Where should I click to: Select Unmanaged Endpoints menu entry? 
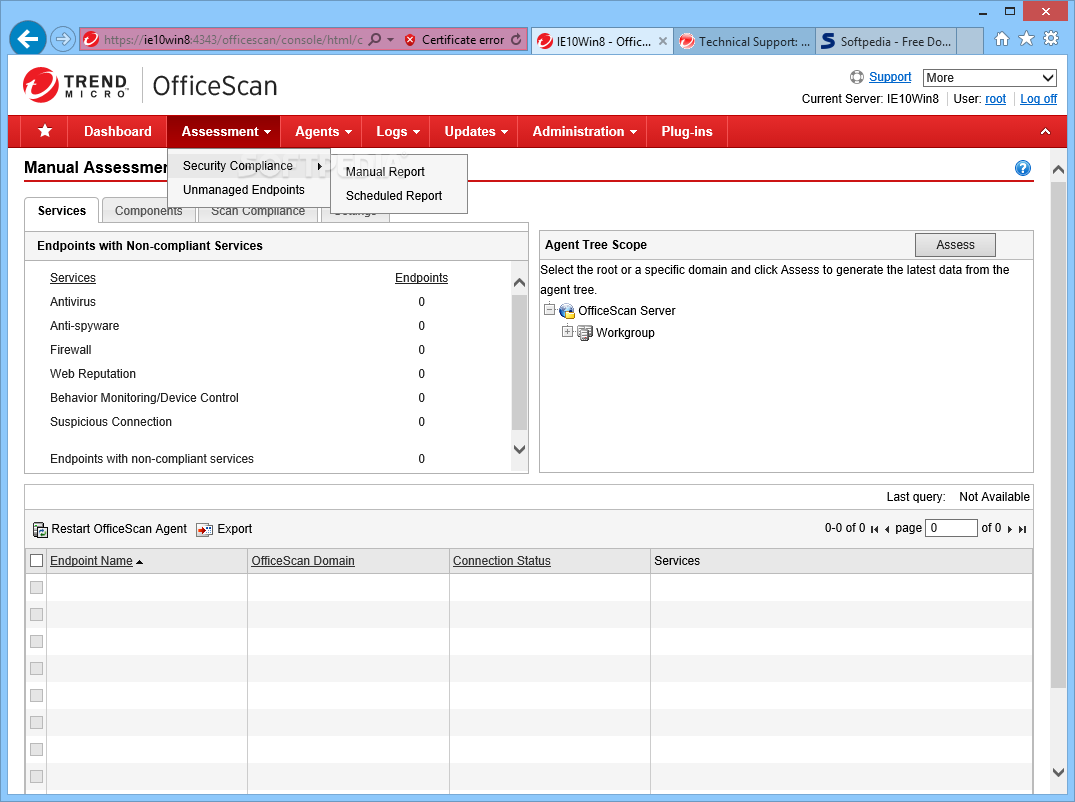[249, 190]
